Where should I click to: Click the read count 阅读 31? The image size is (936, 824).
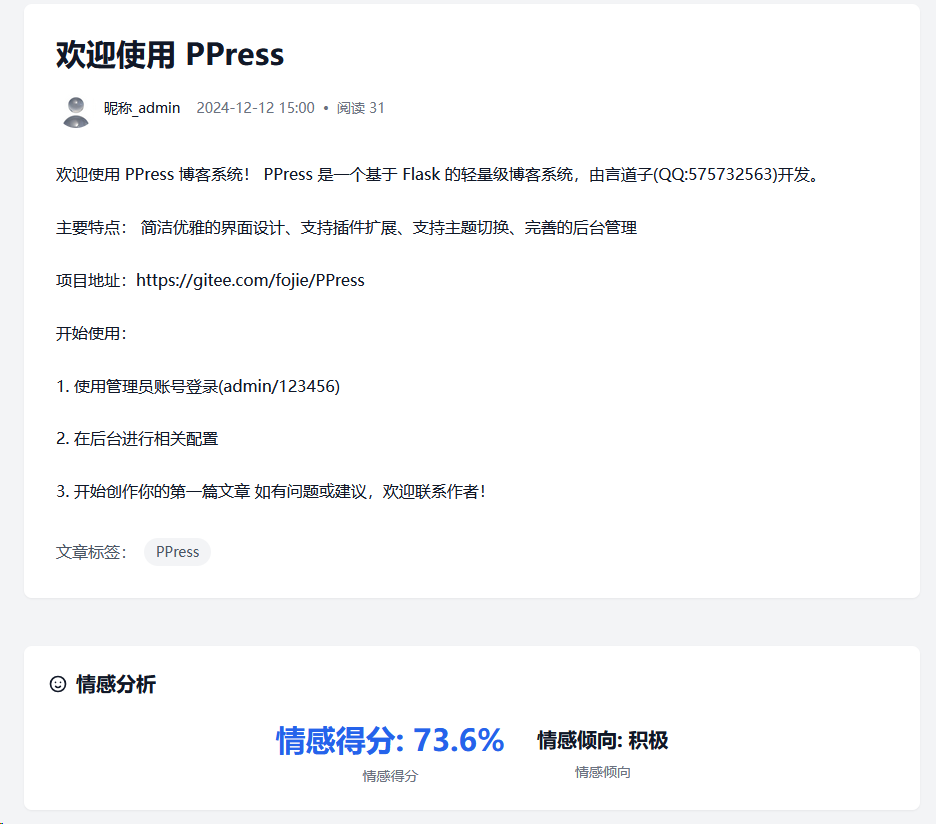(x=361, y=108)
